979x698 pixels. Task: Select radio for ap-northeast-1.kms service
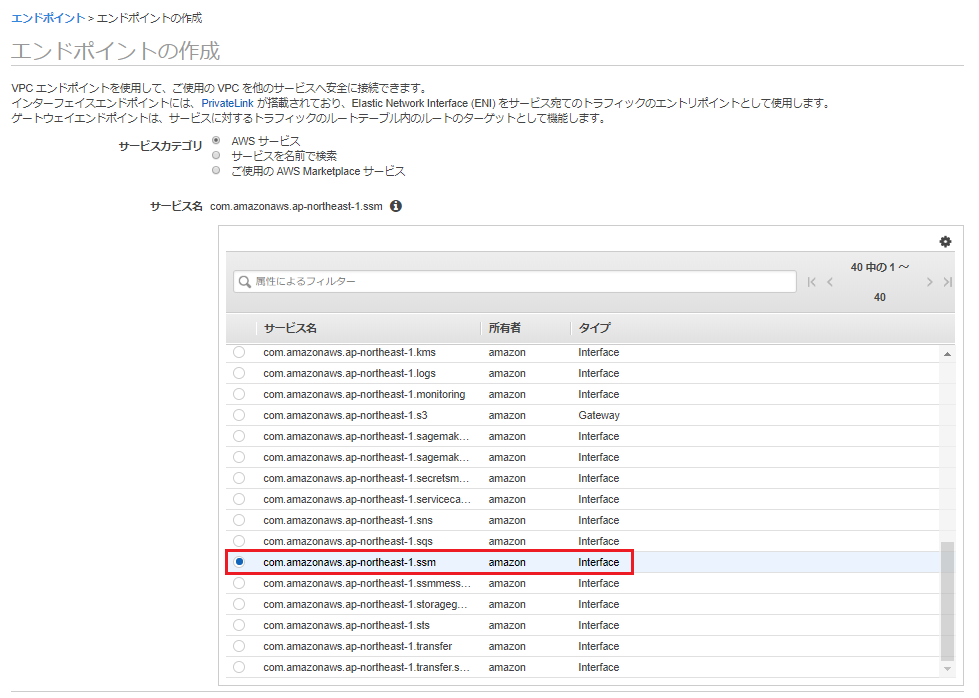click(239, 352)
